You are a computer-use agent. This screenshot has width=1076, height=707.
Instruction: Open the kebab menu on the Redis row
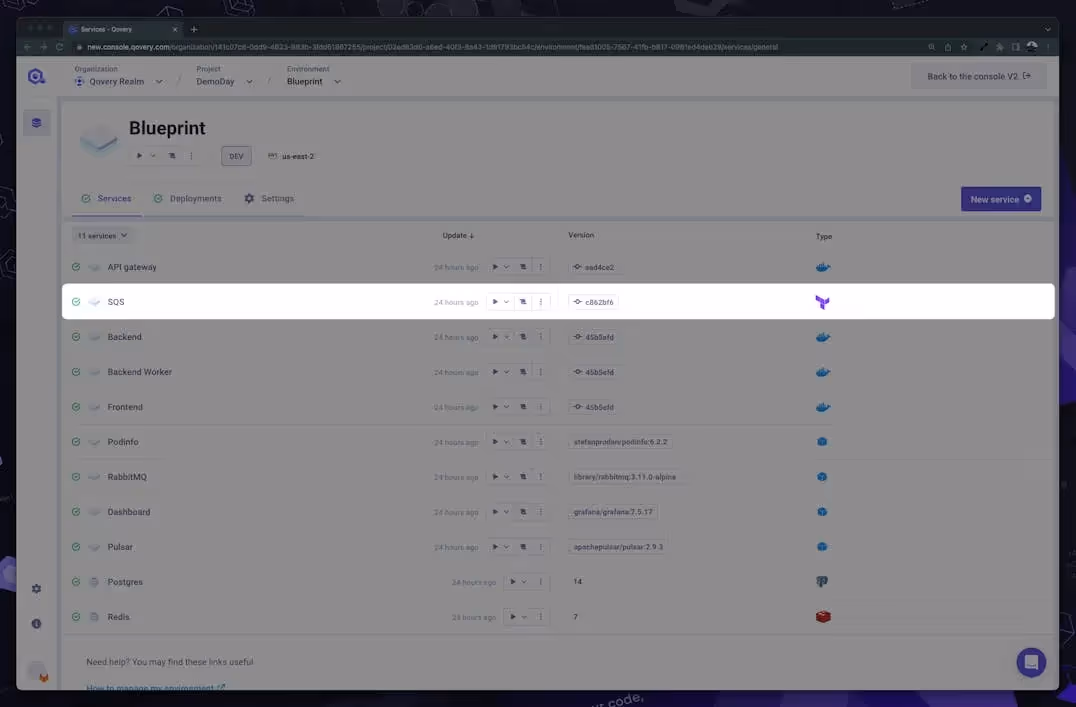[540, 616]
